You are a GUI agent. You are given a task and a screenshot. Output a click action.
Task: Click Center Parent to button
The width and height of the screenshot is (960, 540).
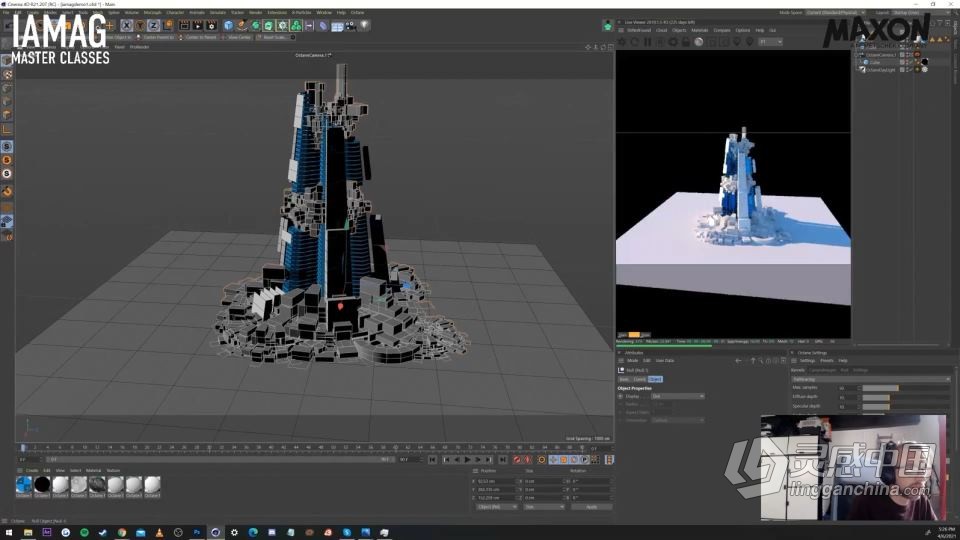[x=158, y=37]
